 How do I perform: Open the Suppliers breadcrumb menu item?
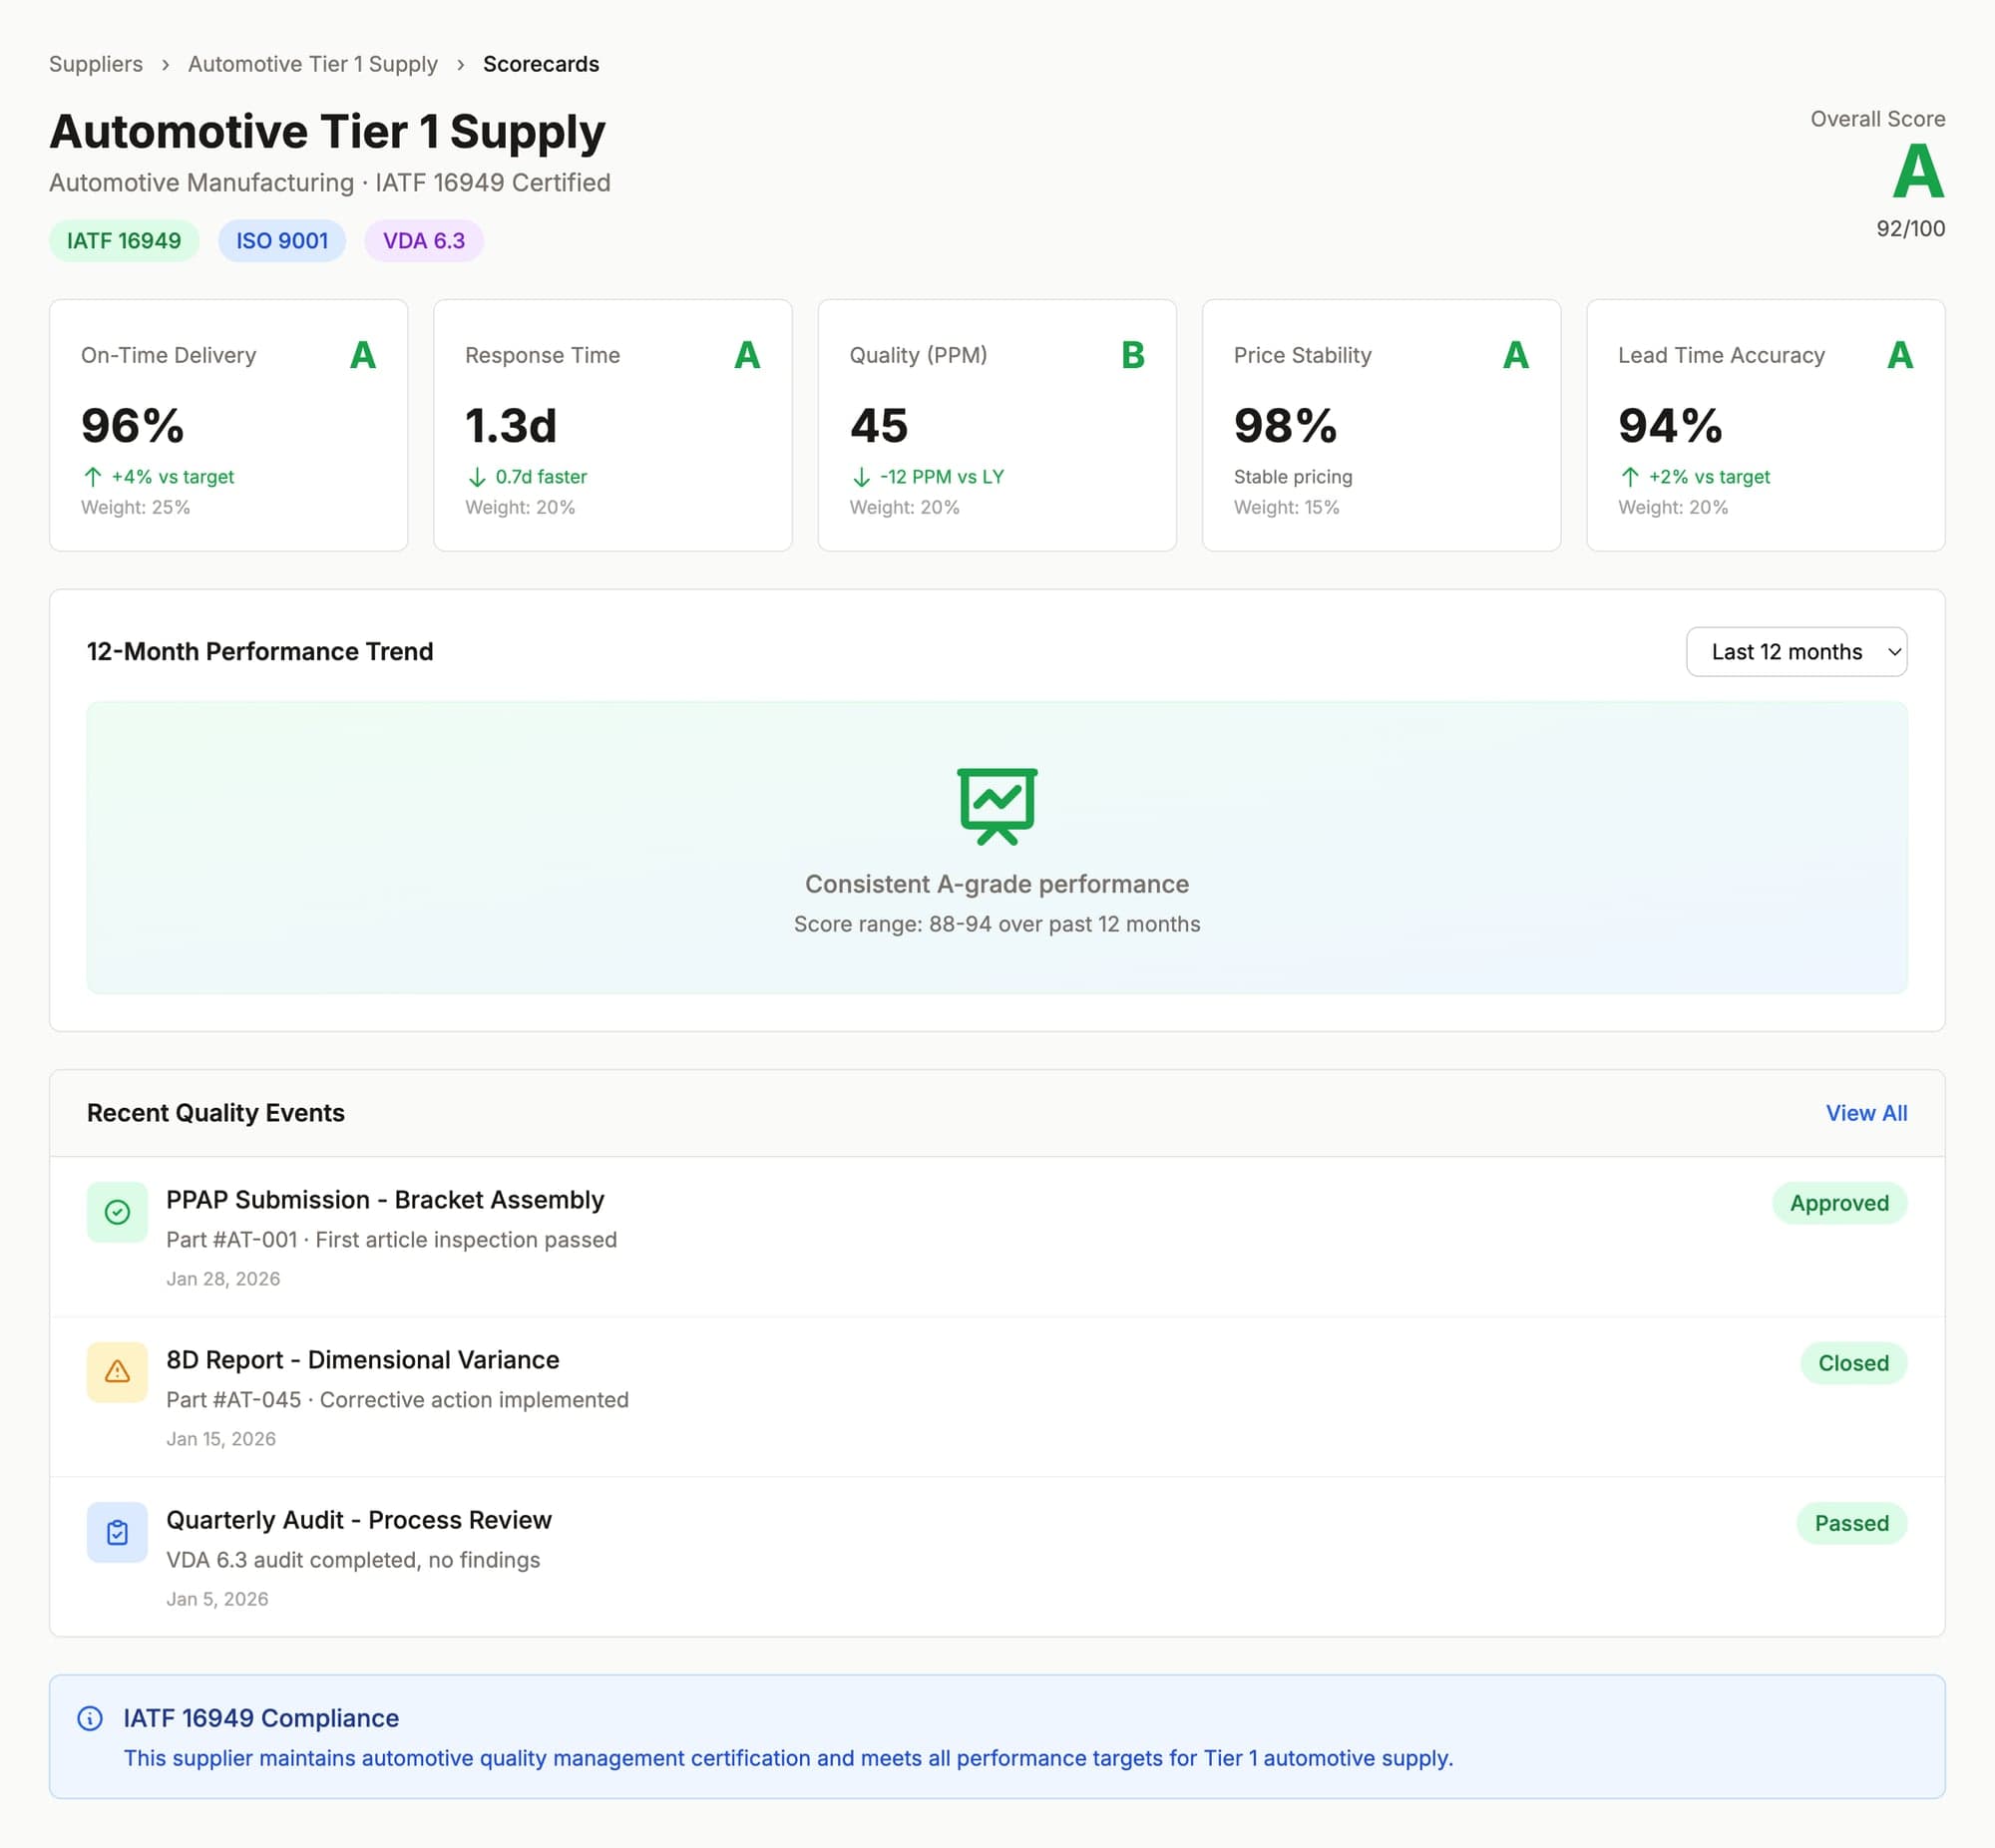click(96, 63)
